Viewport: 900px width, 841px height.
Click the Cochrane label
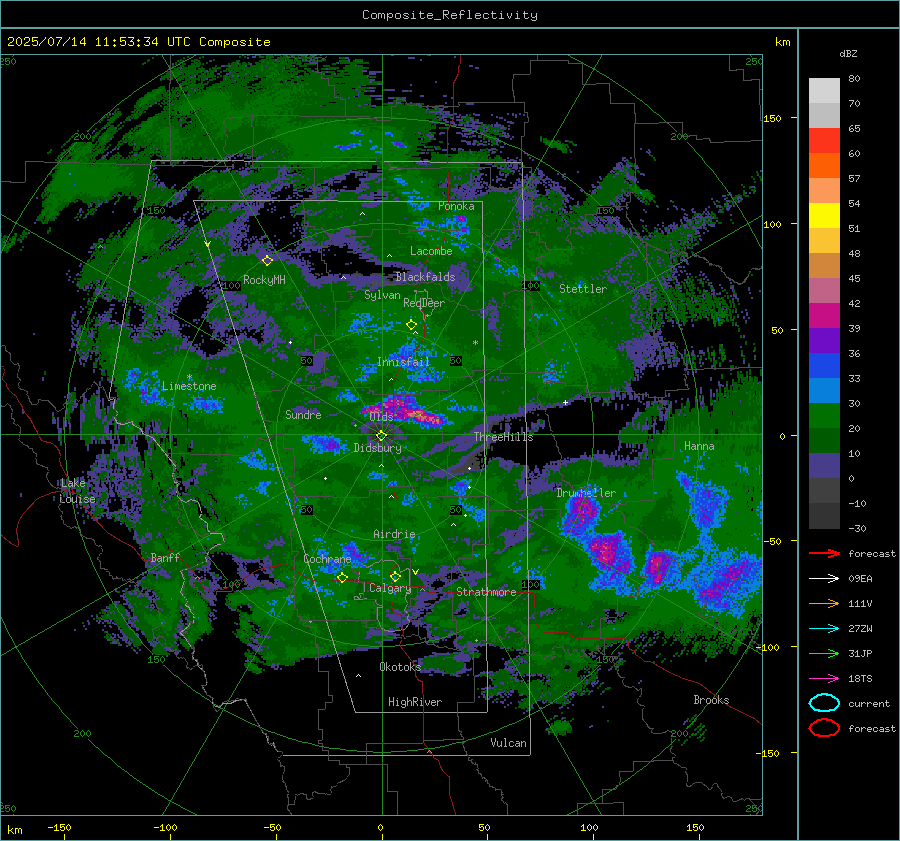tap(327, 559)
